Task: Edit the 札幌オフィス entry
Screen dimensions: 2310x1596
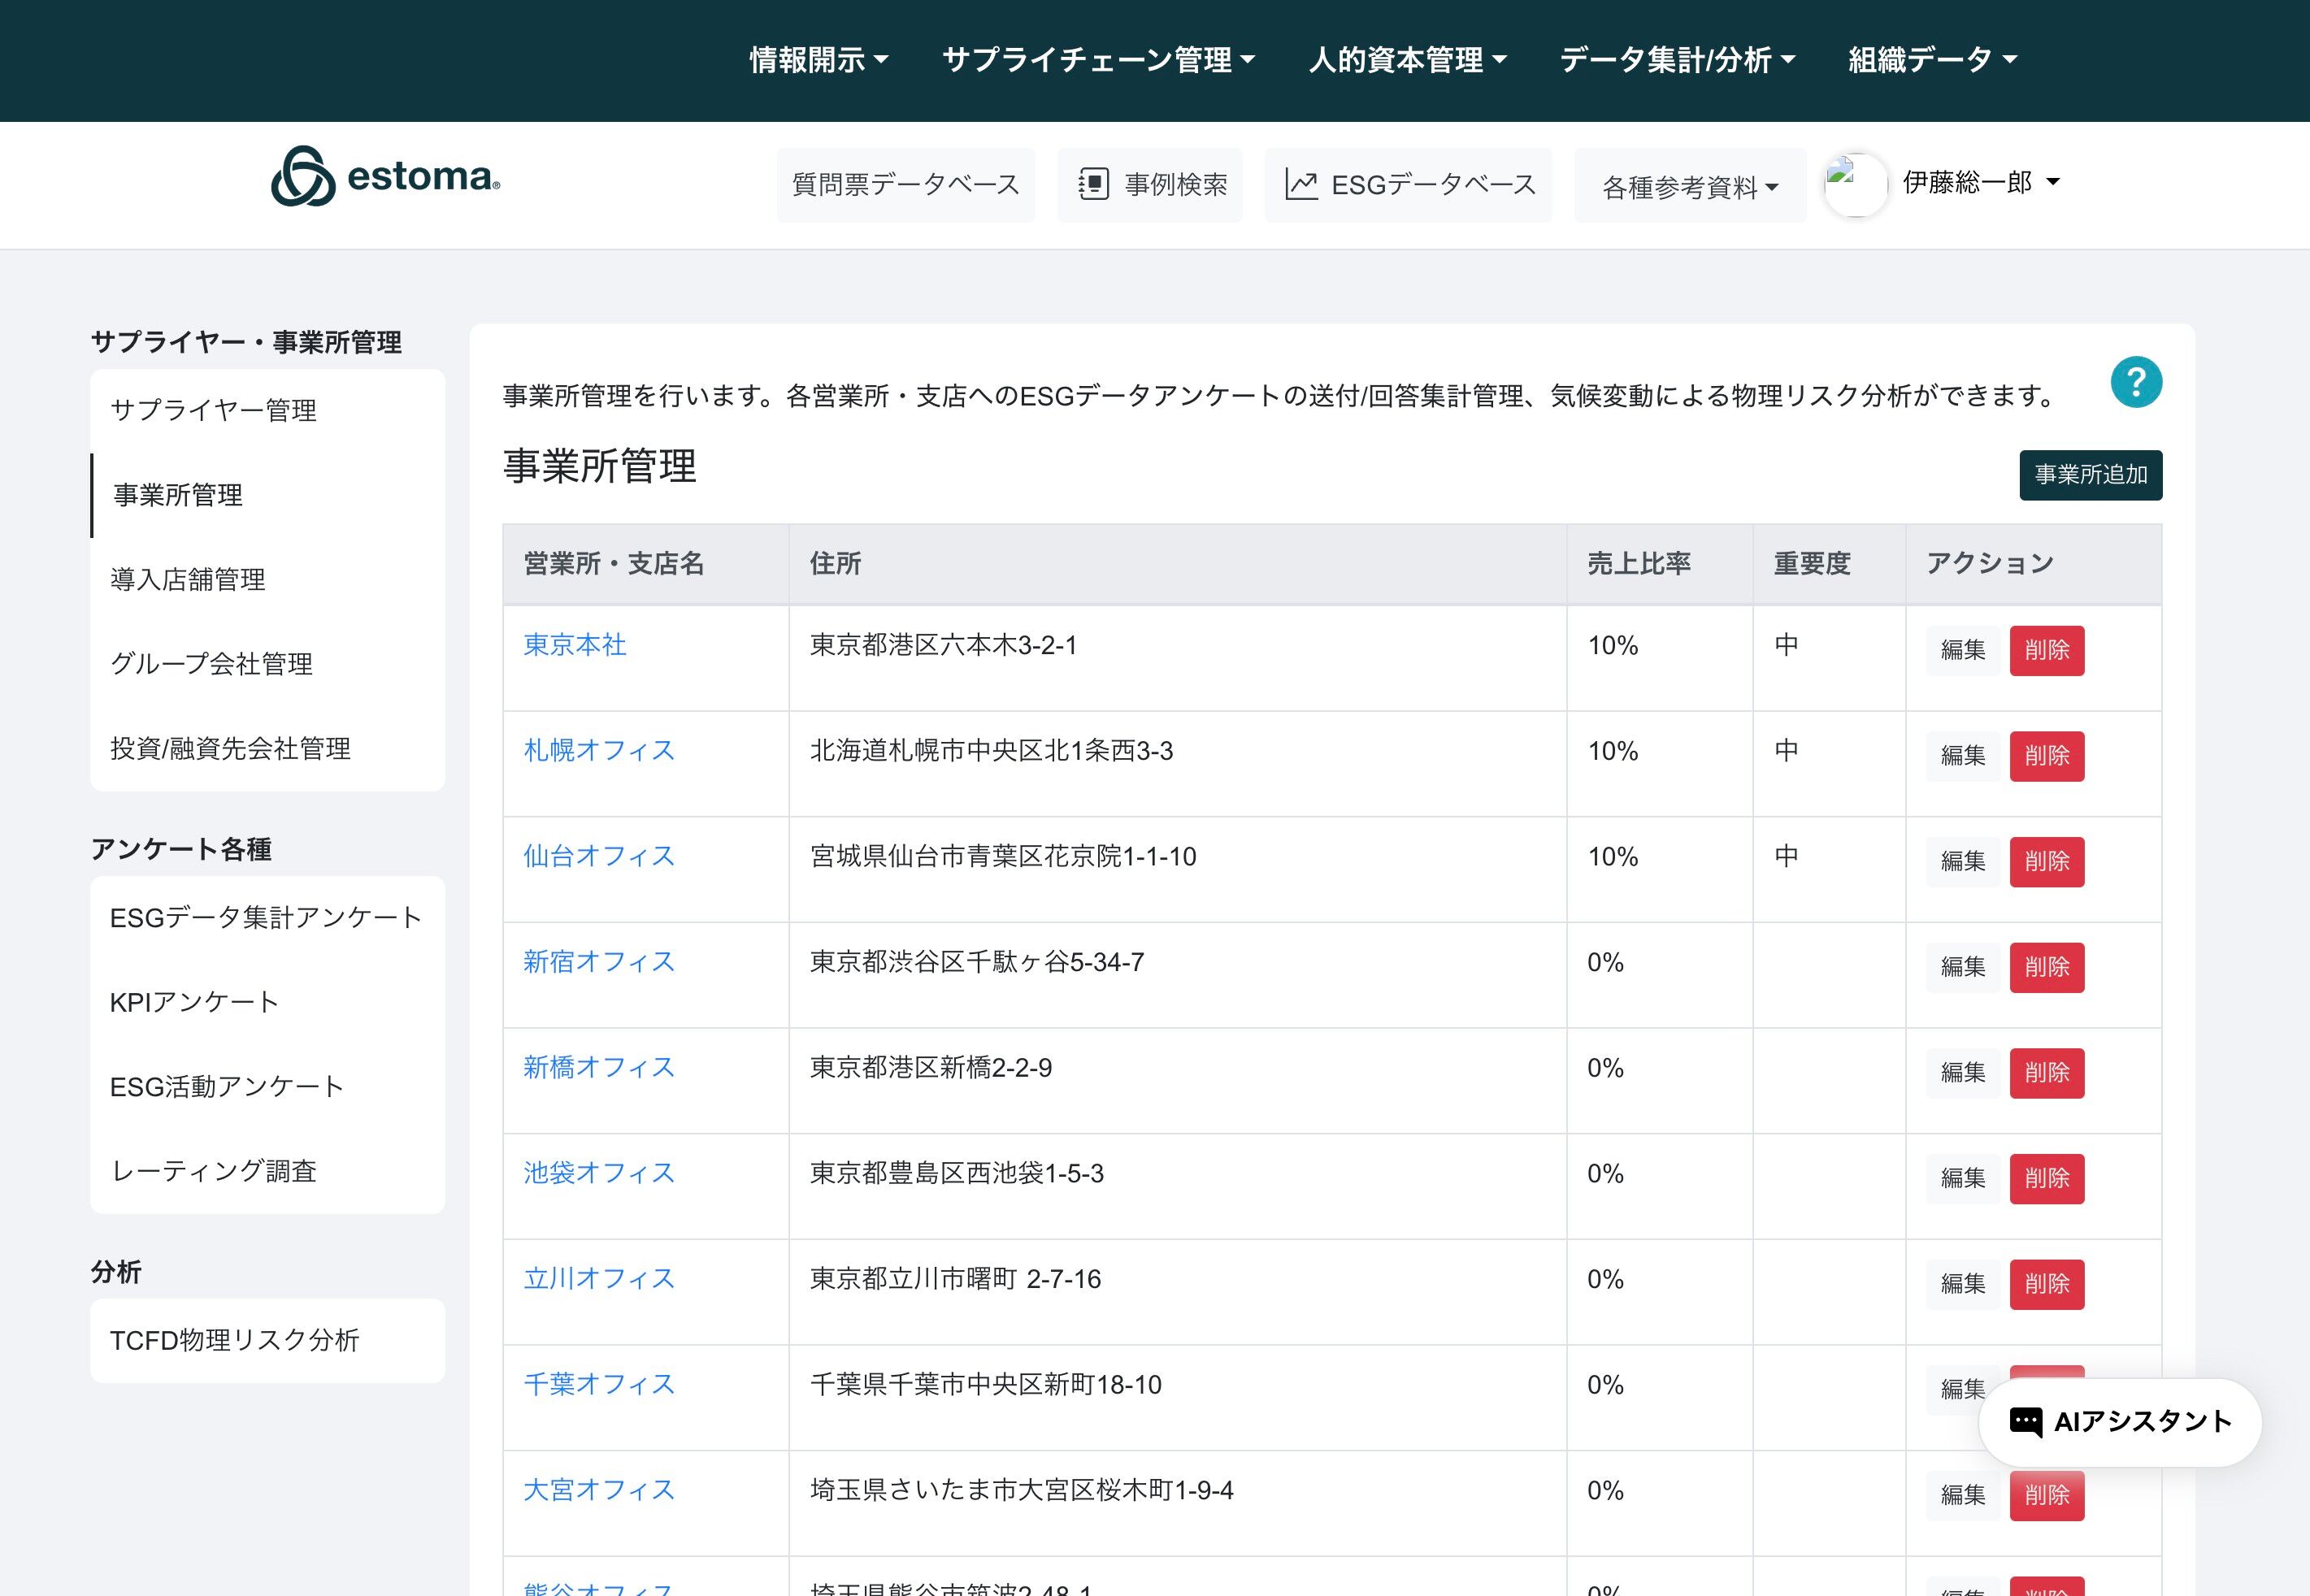Action: 1962,756
